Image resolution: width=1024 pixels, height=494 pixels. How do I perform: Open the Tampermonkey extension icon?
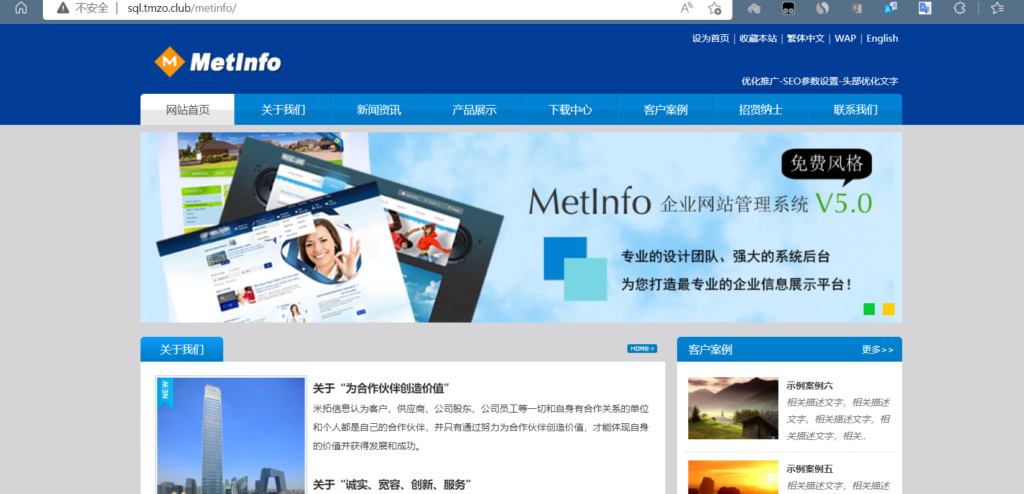point(788,8)
